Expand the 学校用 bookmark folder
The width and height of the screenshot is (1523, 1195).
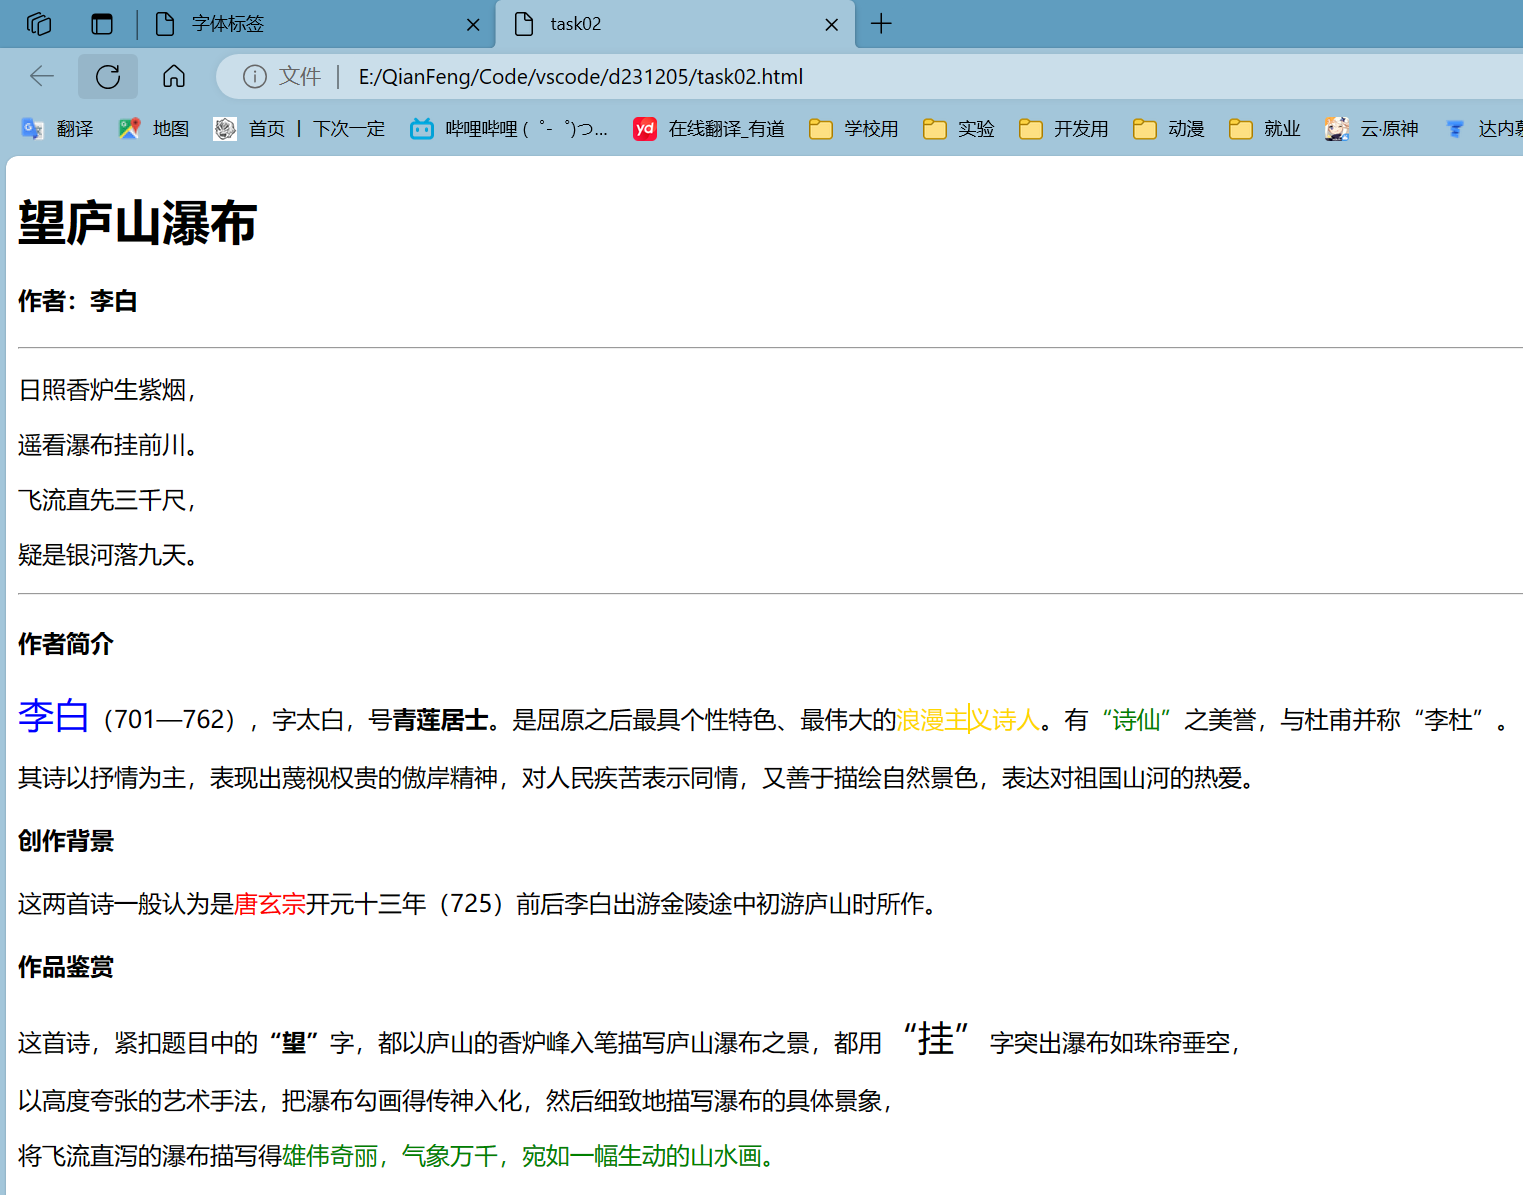click(x=854, y=128)
